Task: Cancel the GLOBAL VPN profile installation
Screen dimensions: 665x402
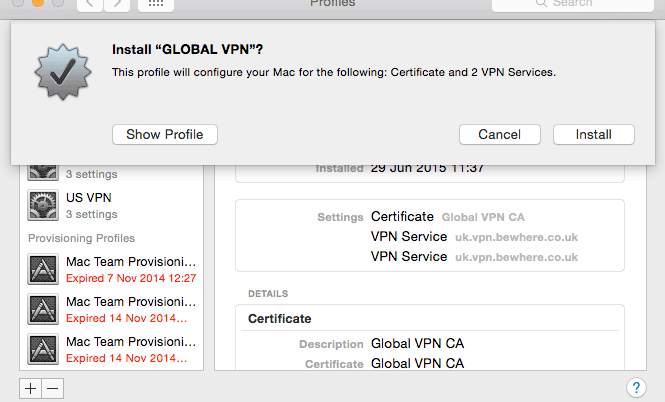Action: point(499,134)
